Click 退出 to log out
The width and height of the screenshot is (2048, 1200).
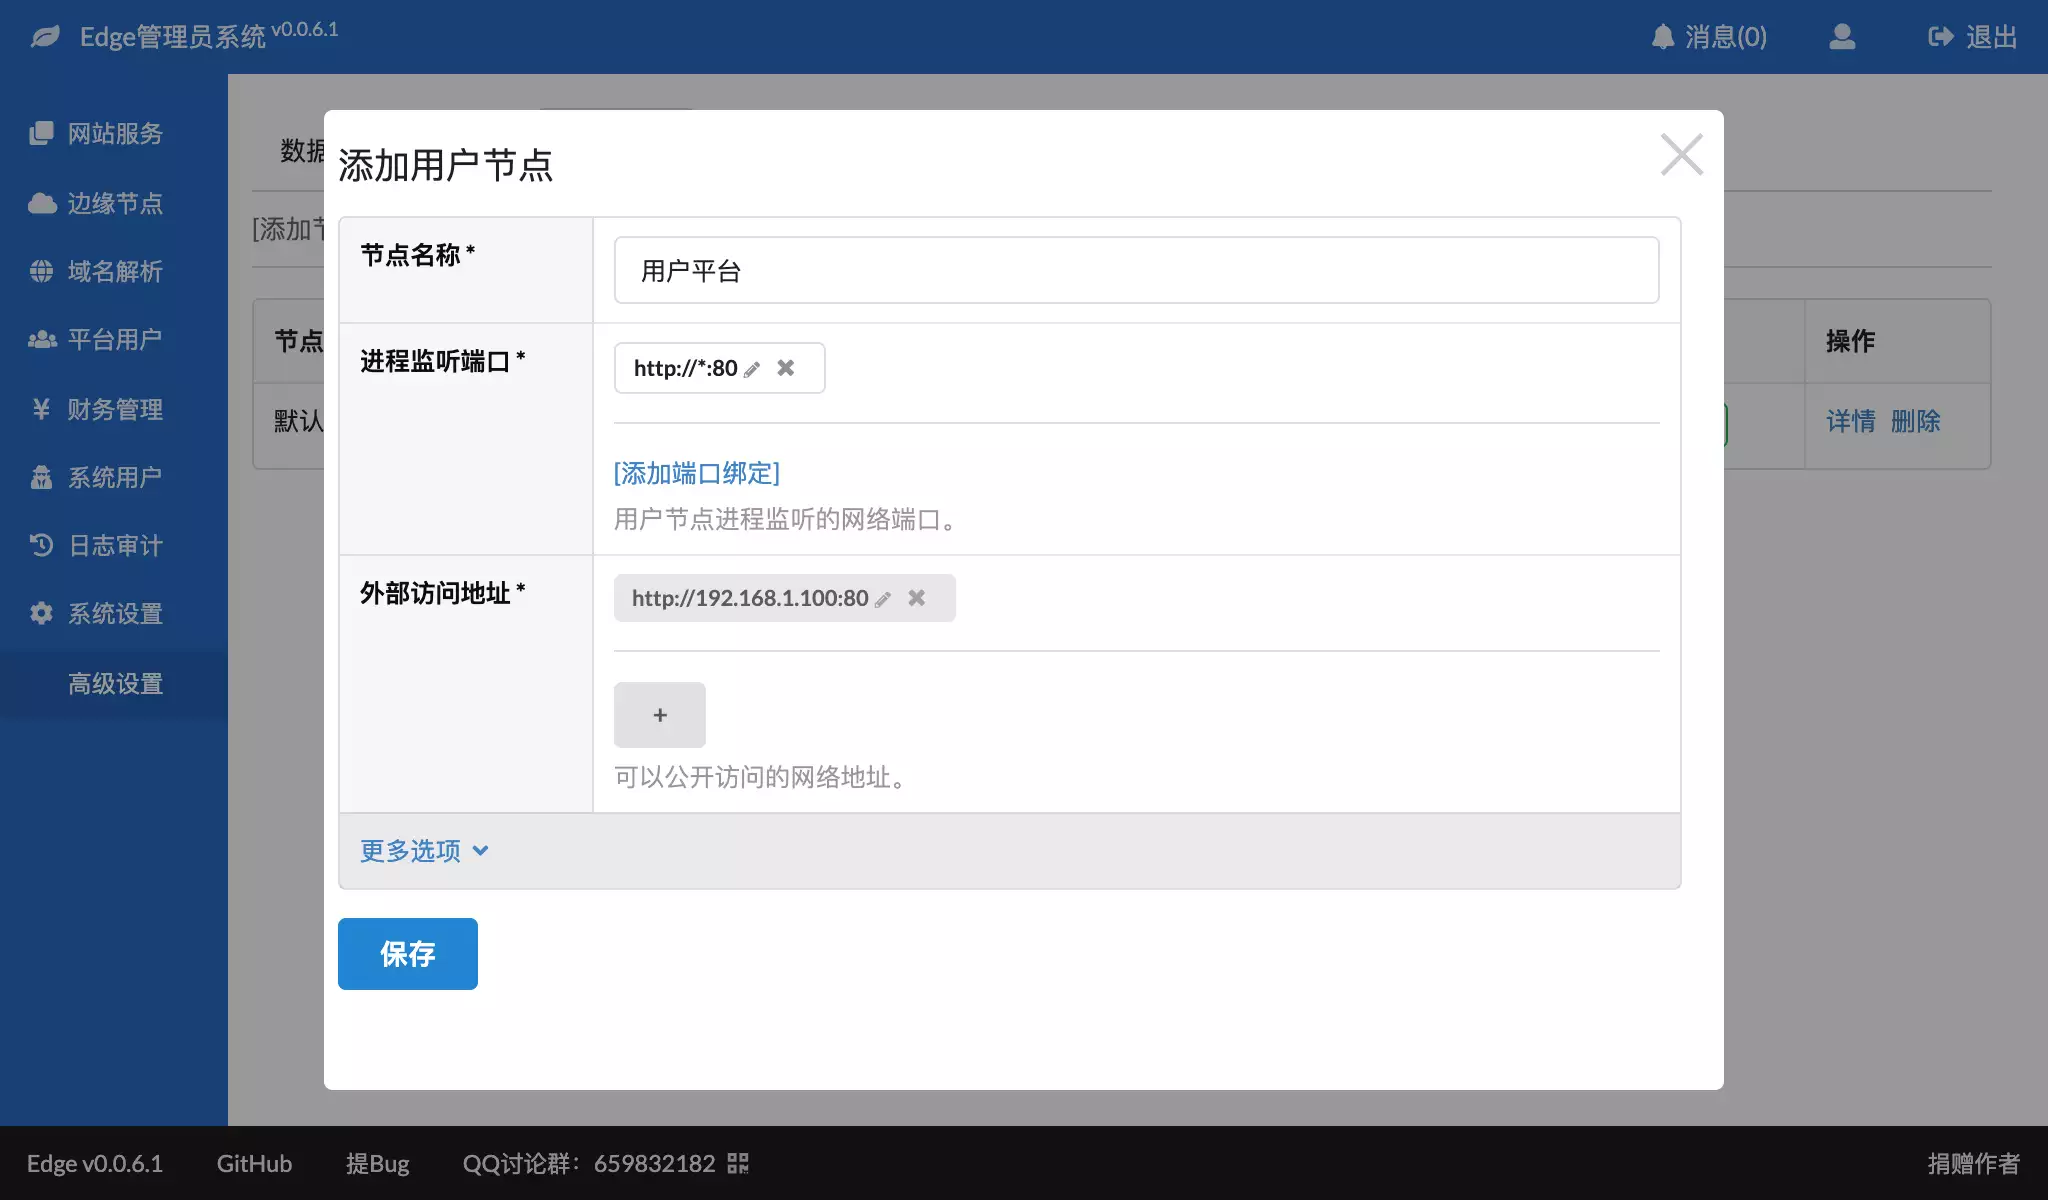coord(1972,37)
